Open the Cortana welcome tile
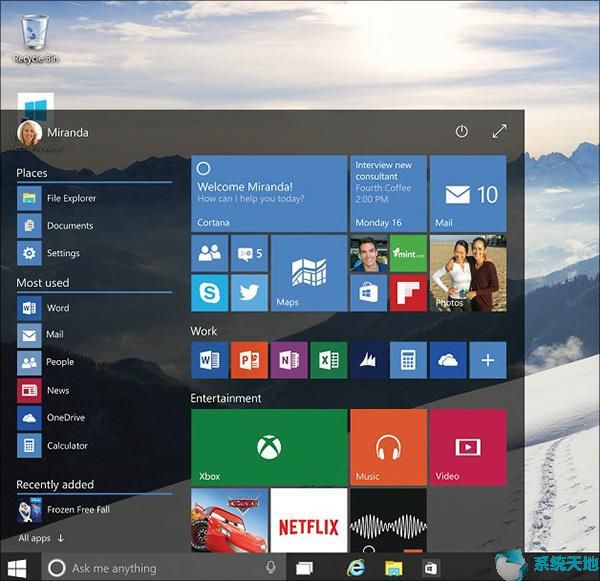600x581 pixels. (x=269, y=193)
